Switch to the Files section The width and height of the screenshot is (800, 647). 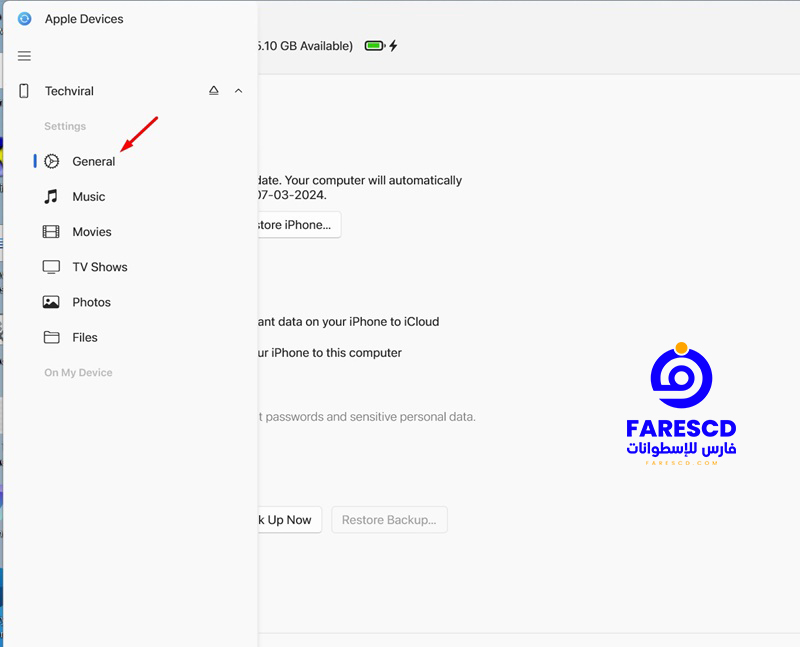(85, 337)
